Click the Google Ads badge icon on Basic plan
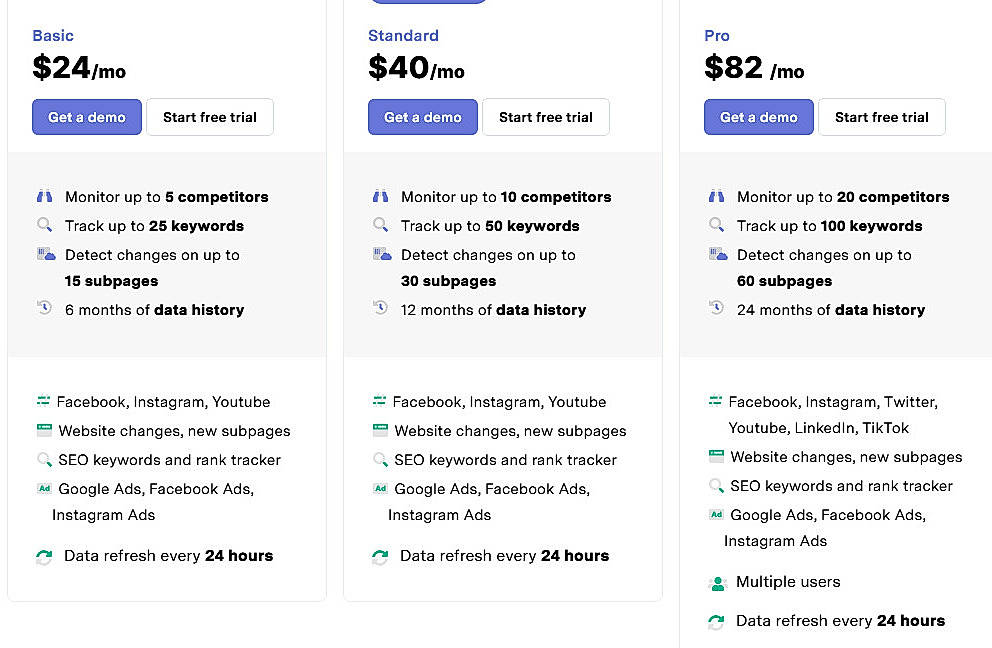The width and height of the screenshot is (992, 648). pos(44,488)
